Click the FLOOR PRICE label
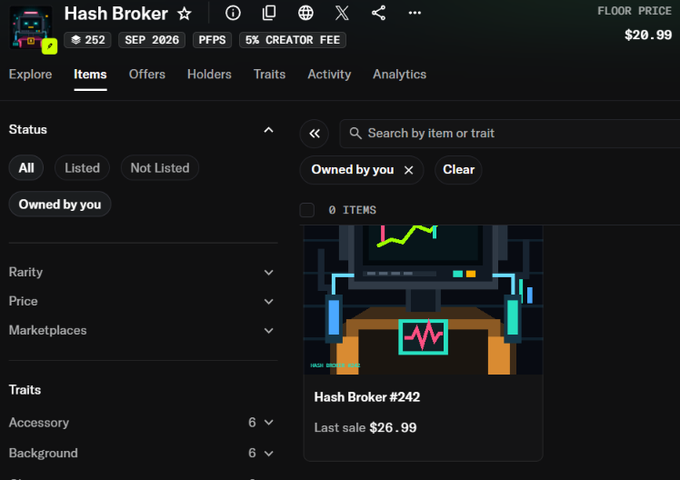 pos(634,11)
